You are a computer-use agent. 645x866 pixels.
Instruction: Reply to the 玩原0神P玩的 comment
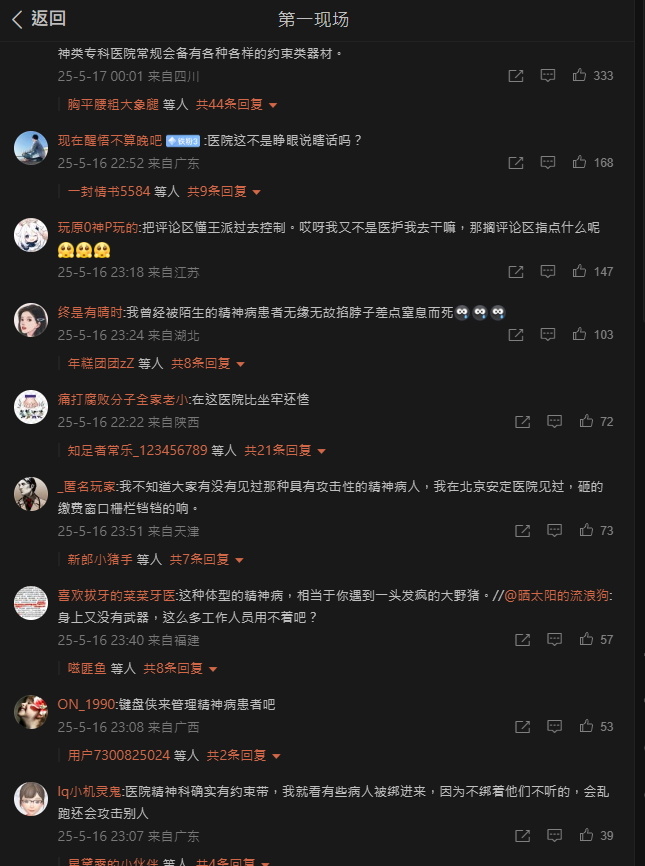pyautogui.click(x=547, y=271)
